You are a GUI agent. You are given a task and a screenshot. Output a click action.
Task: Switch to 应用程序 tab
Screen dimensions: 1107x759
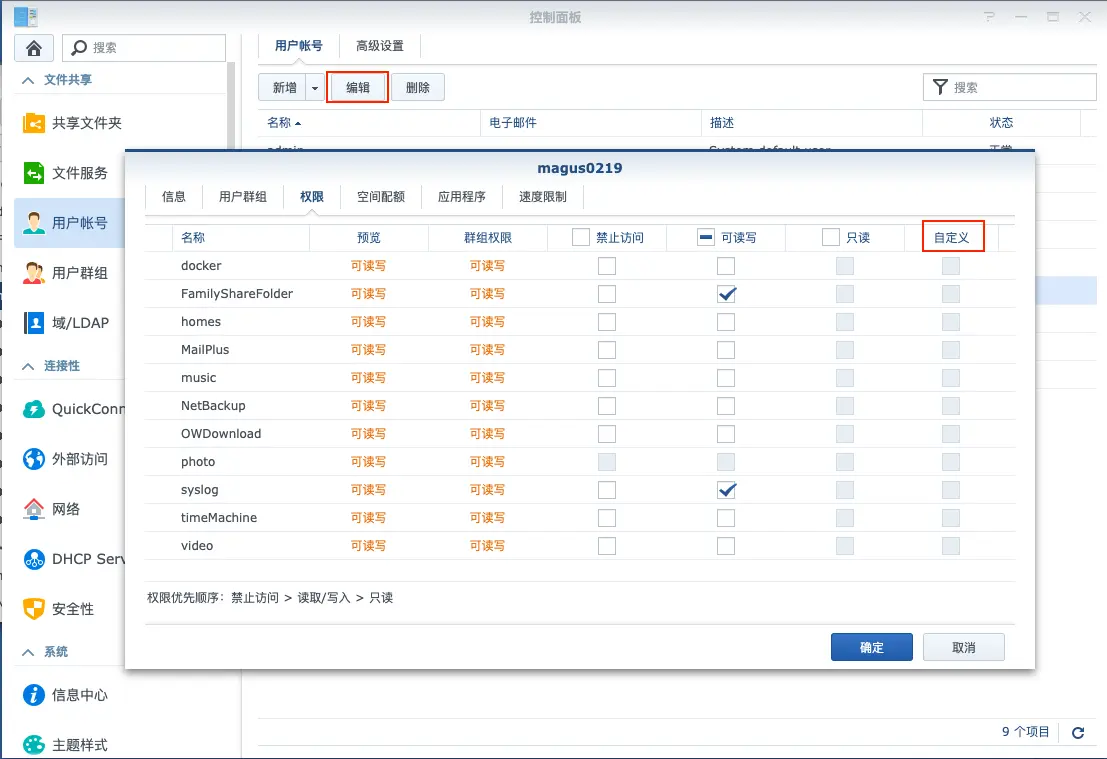pos(462,196)
